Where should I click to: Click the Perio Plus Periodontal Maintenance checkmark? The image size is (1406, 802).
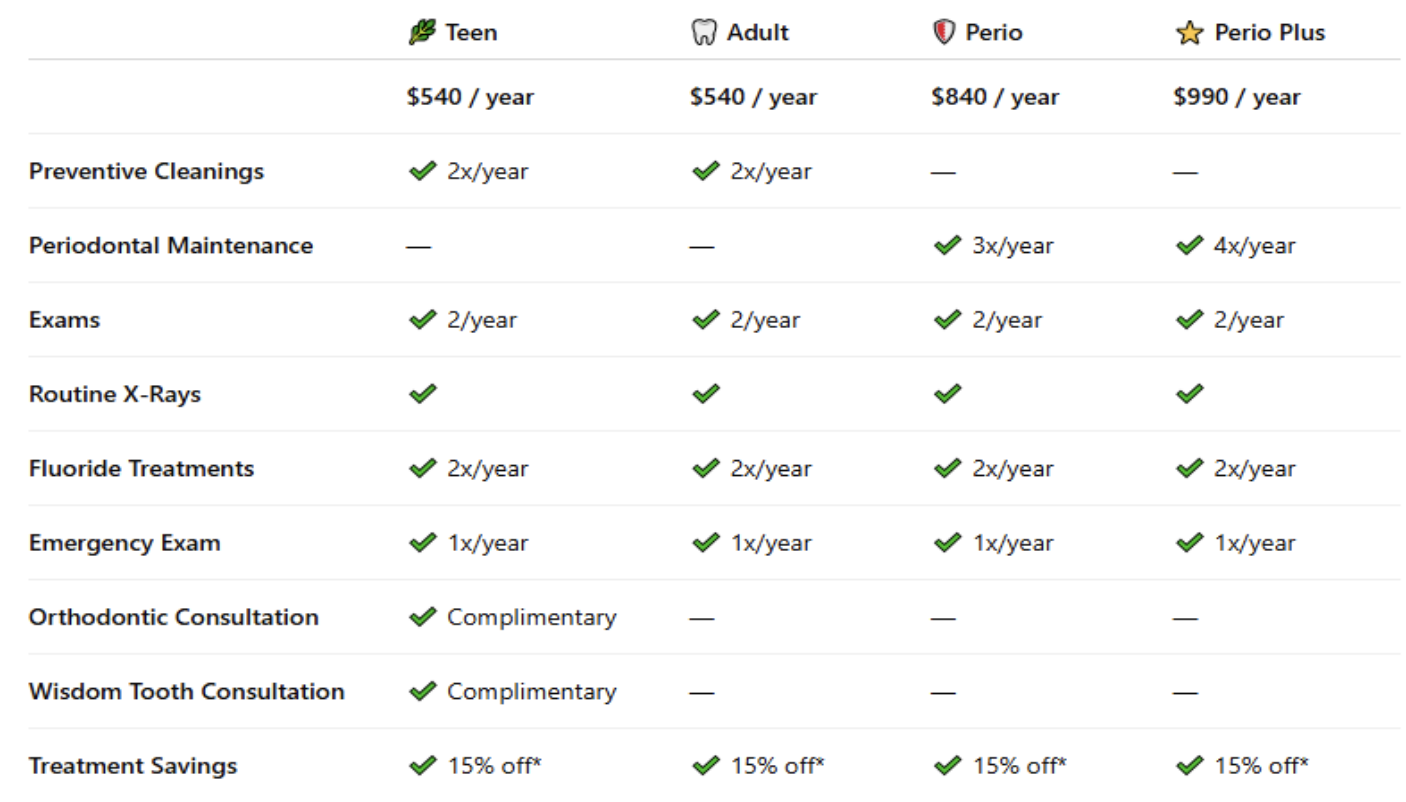[1189, 245]
